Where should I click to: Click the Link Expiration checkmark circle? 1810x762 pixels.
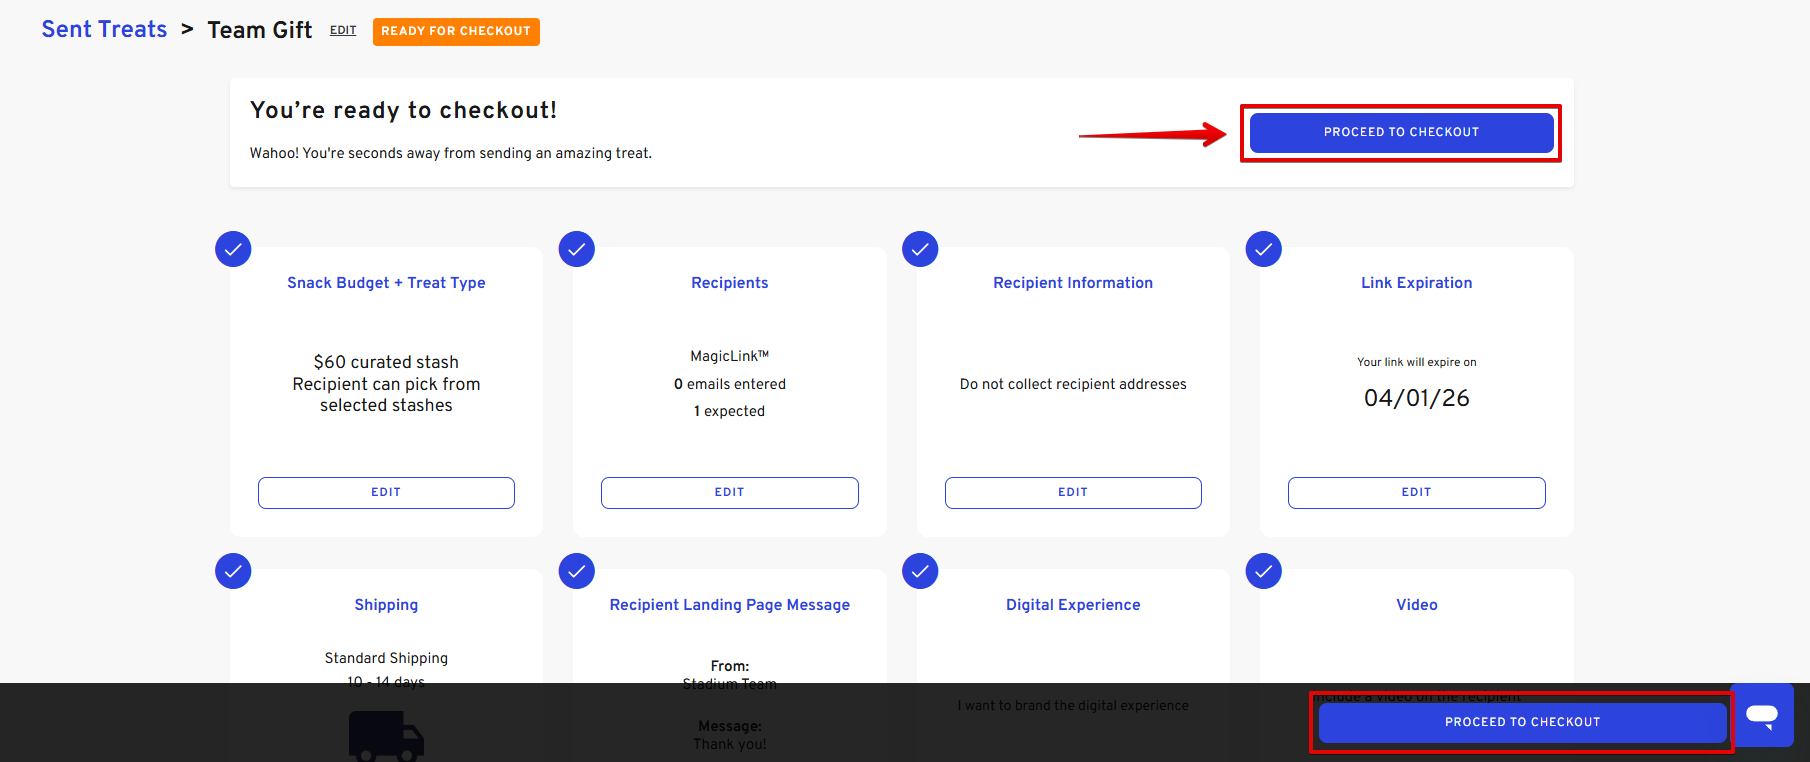pyautogui.click(x=1264, y=249)
